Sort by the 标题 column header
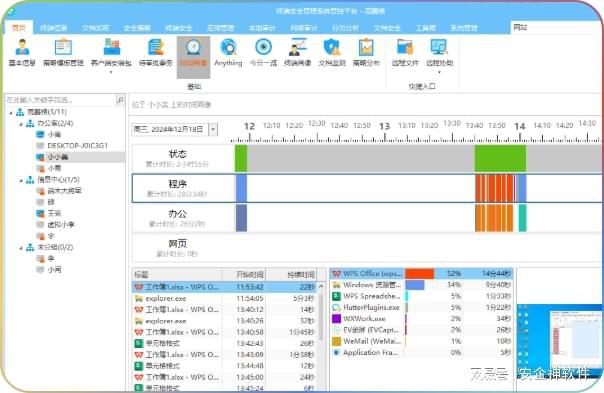Screen dimensions: 604x393 pos(177,275)
